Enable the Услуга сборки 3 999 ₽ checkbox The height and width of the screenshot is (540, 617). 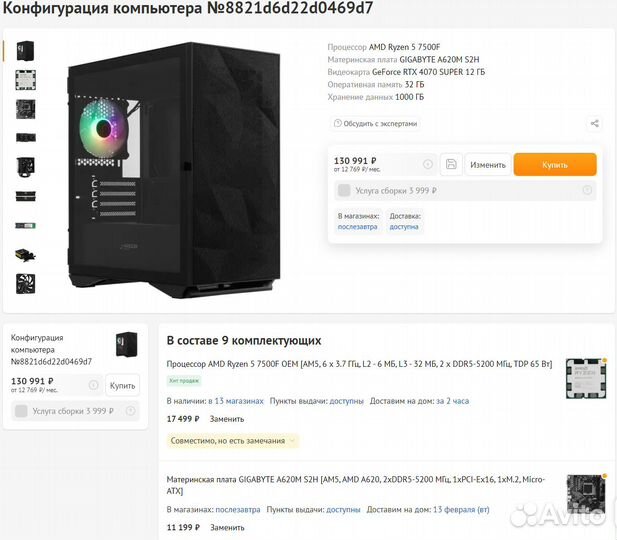344,190
